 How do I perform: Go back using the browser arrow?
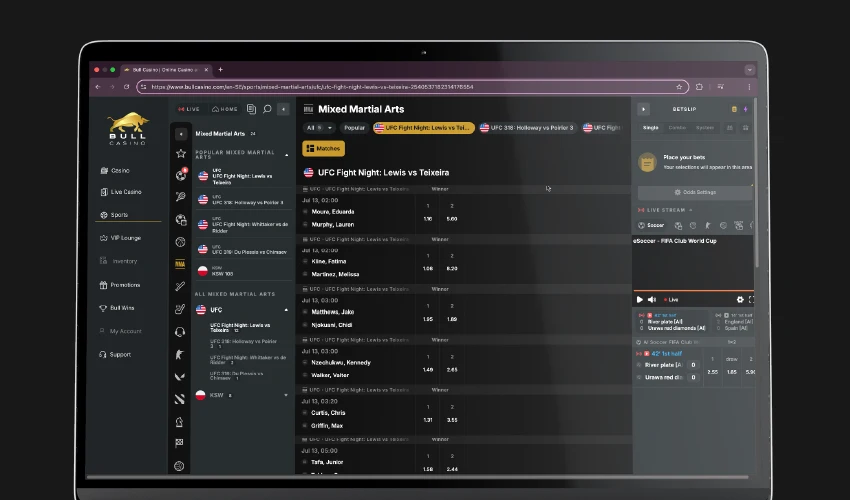pyautogui.click(x=98, y=87)
